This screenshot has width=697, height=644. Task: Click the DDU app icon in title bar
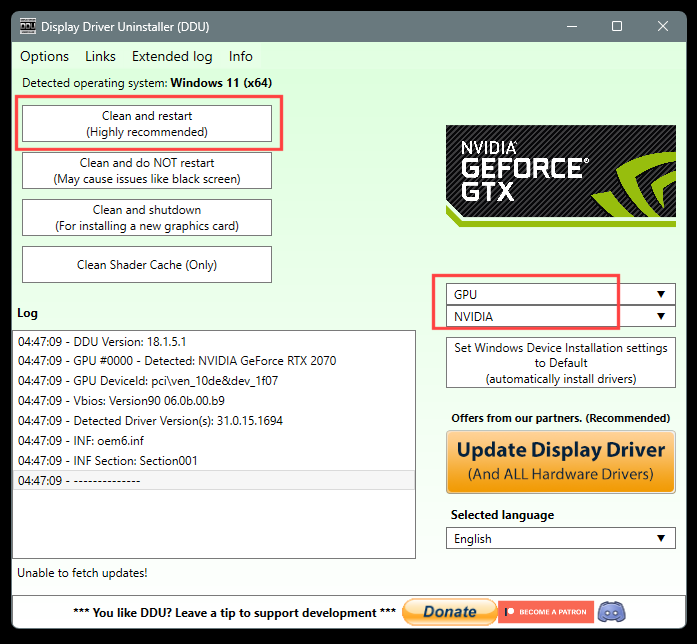(x=28, y=26)
